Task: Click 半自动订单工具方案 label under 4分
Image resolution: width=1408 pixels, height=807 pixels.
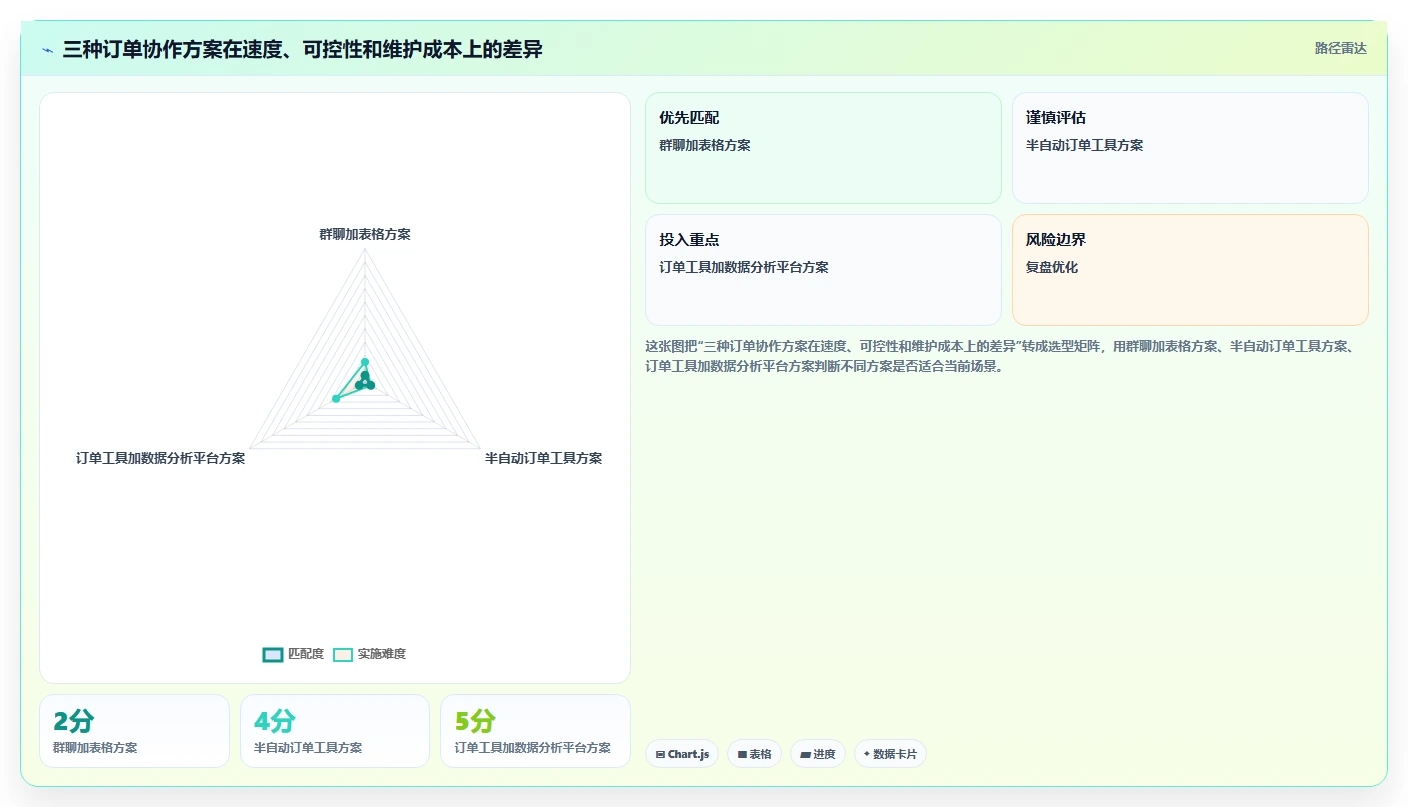Action: pos(308,748)
